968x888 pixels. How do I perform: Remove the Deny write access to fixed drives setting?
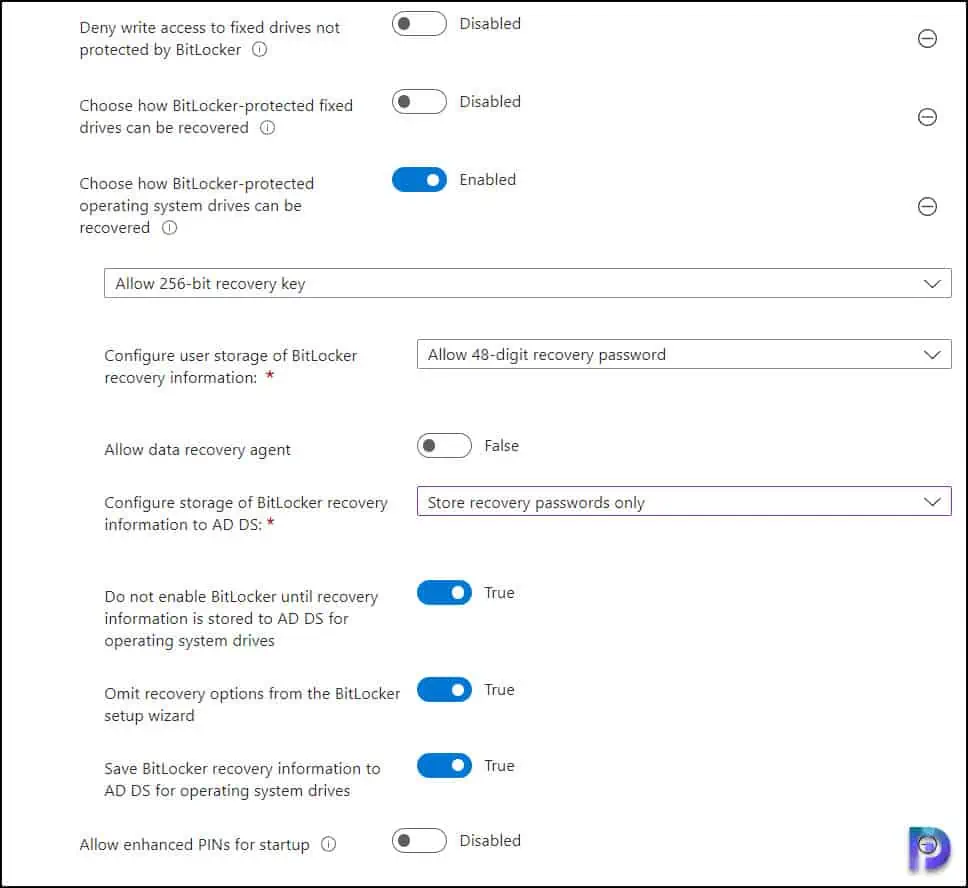[927, 39]
